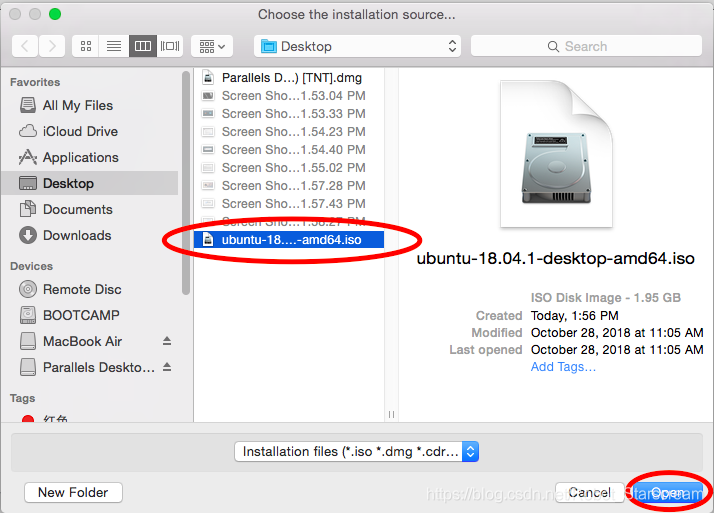This screenshot has height=513, width=714.
Task: Select ubuntu-18....-amd64.iso file
Action: point(289,239)
